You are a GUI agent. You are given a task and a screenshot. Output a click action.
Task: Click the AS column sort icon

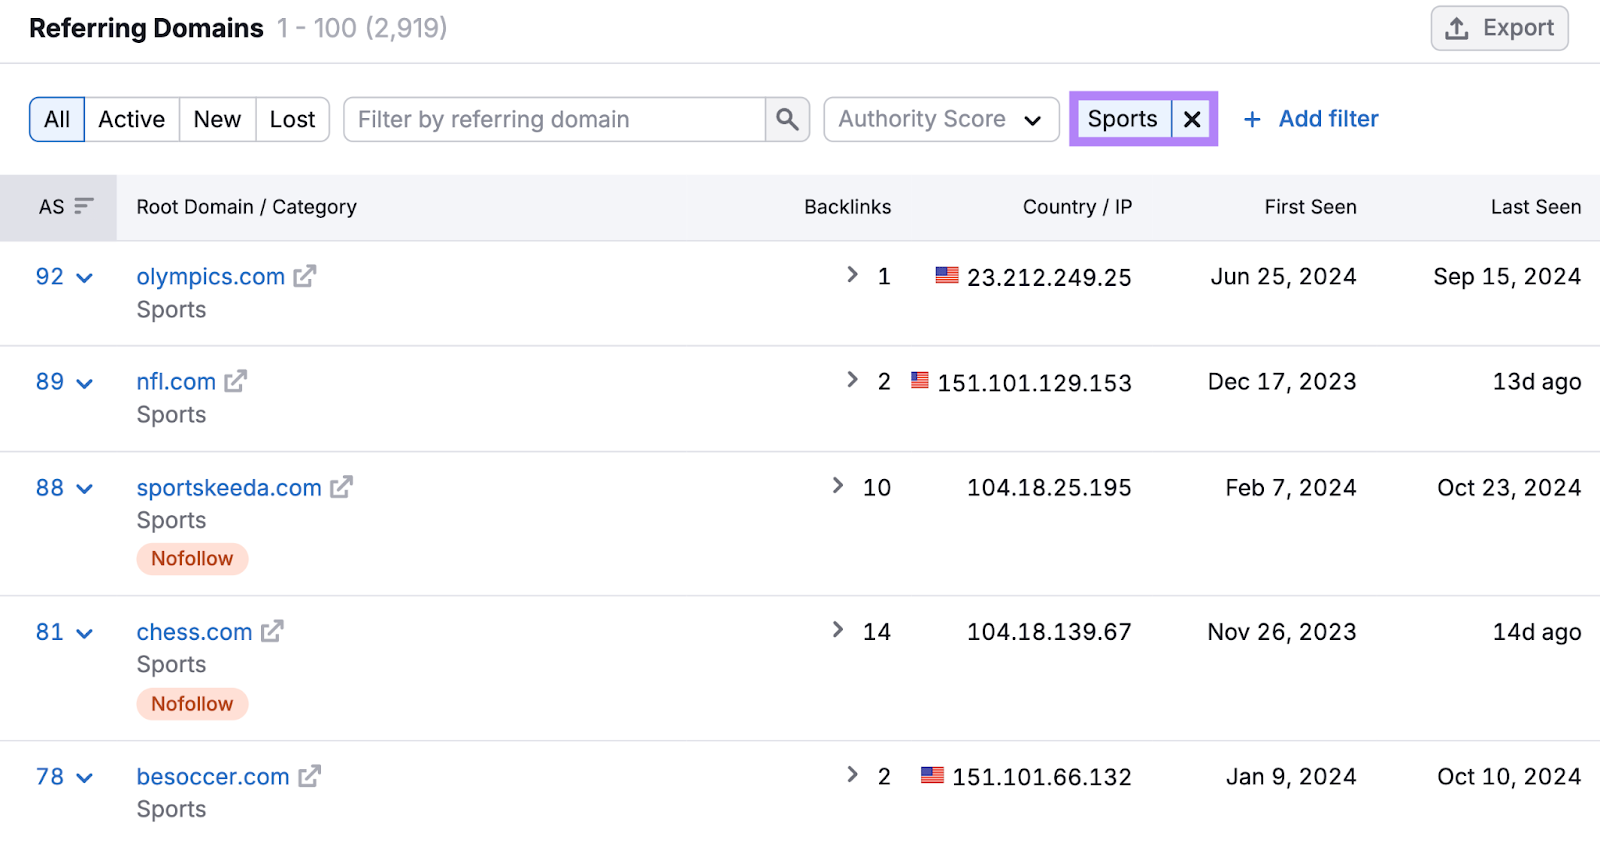click(x=84, y=206)
